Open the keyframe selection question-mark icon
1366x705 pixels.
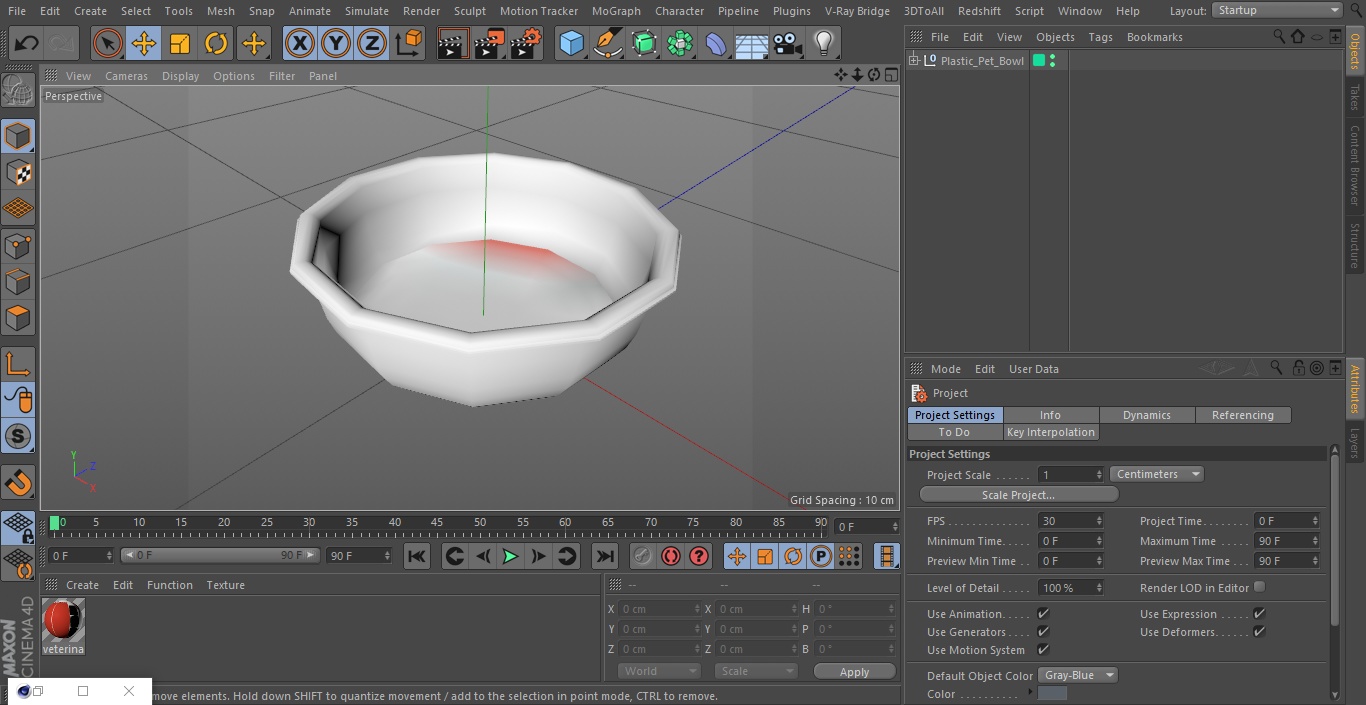tap(699, 556)
